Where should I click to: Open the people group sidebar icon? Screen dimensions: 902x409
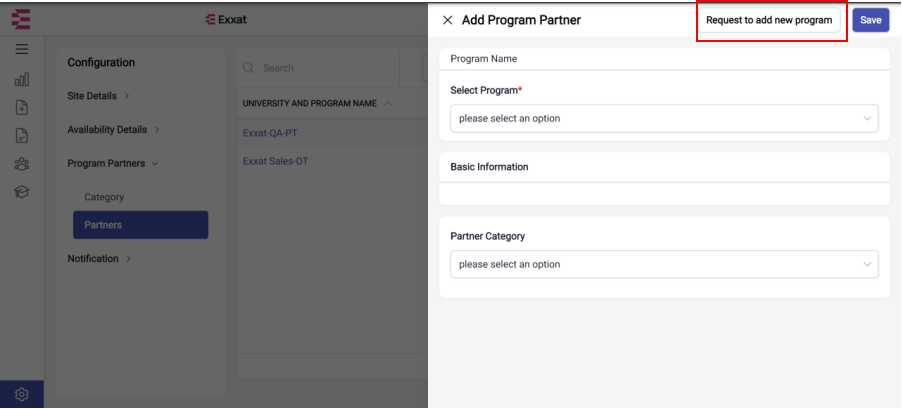(22, 164)
